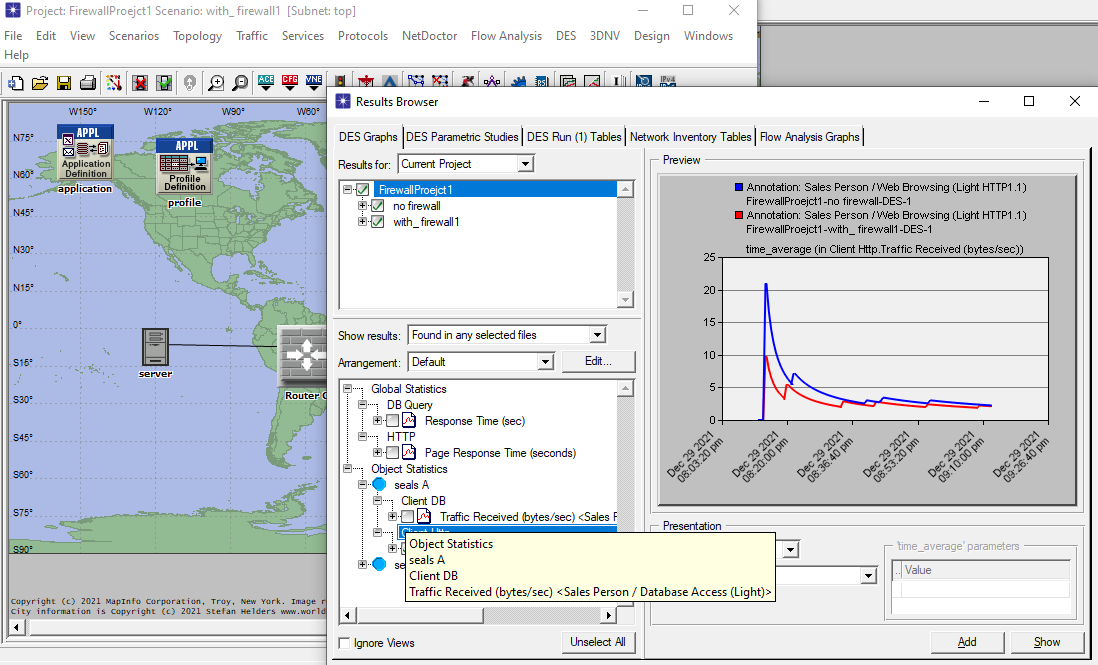Click the statistics tree horizontal scrollbar thumb
The image size is (1098, 665).
(420, 615)
